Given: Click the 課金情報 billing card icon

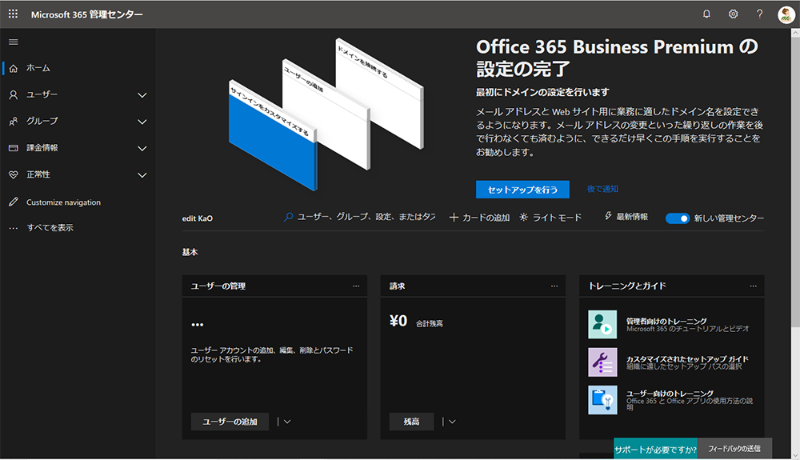Looking at the screenshot, I should (x=14, y=148).
